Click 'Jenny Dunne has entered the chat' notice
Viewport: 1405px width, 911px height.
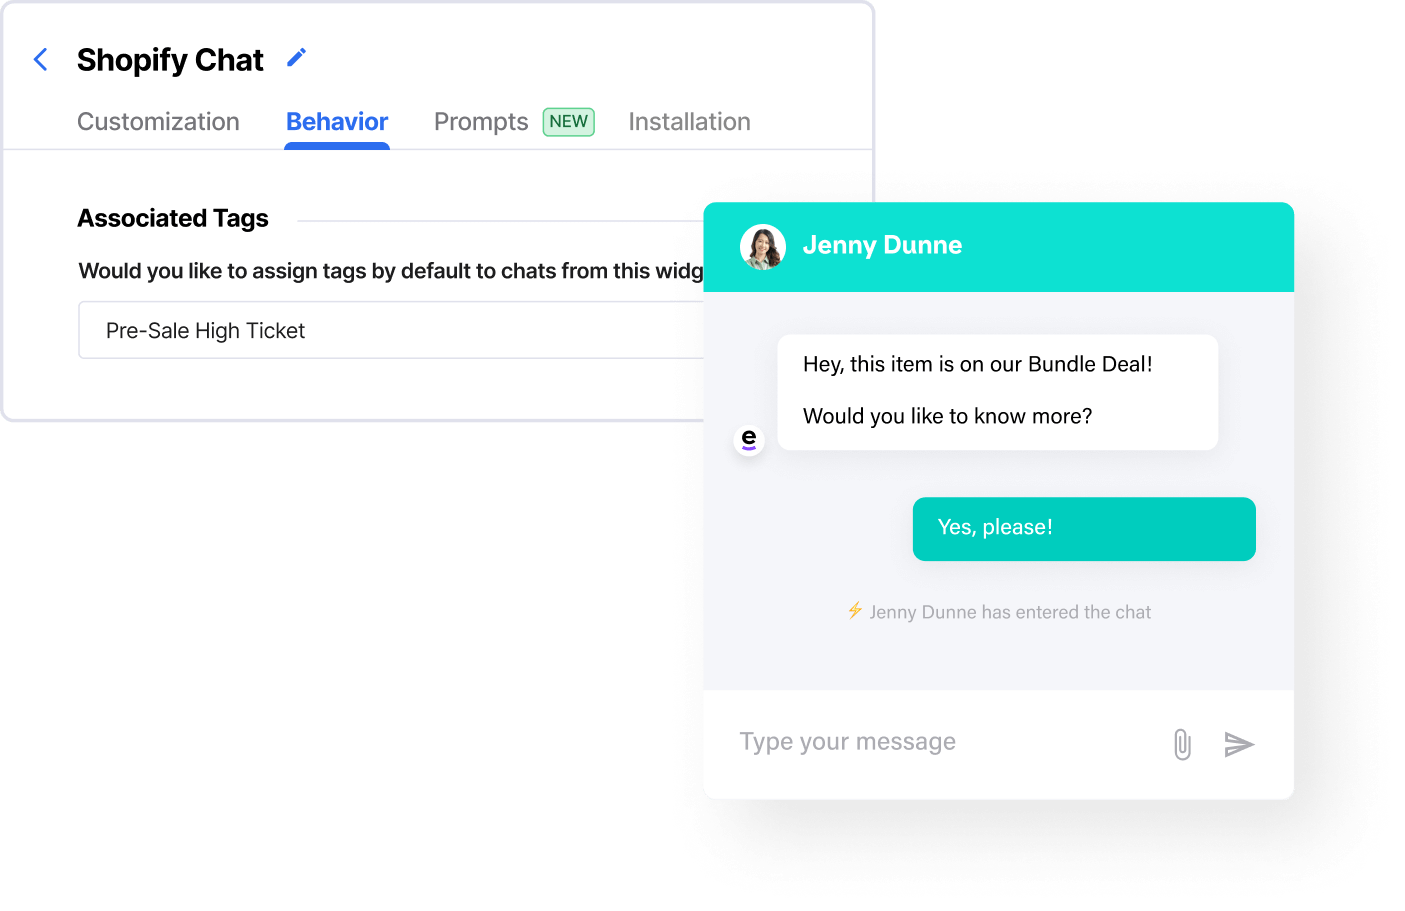pyautogui.click(x=1010, y=612)
